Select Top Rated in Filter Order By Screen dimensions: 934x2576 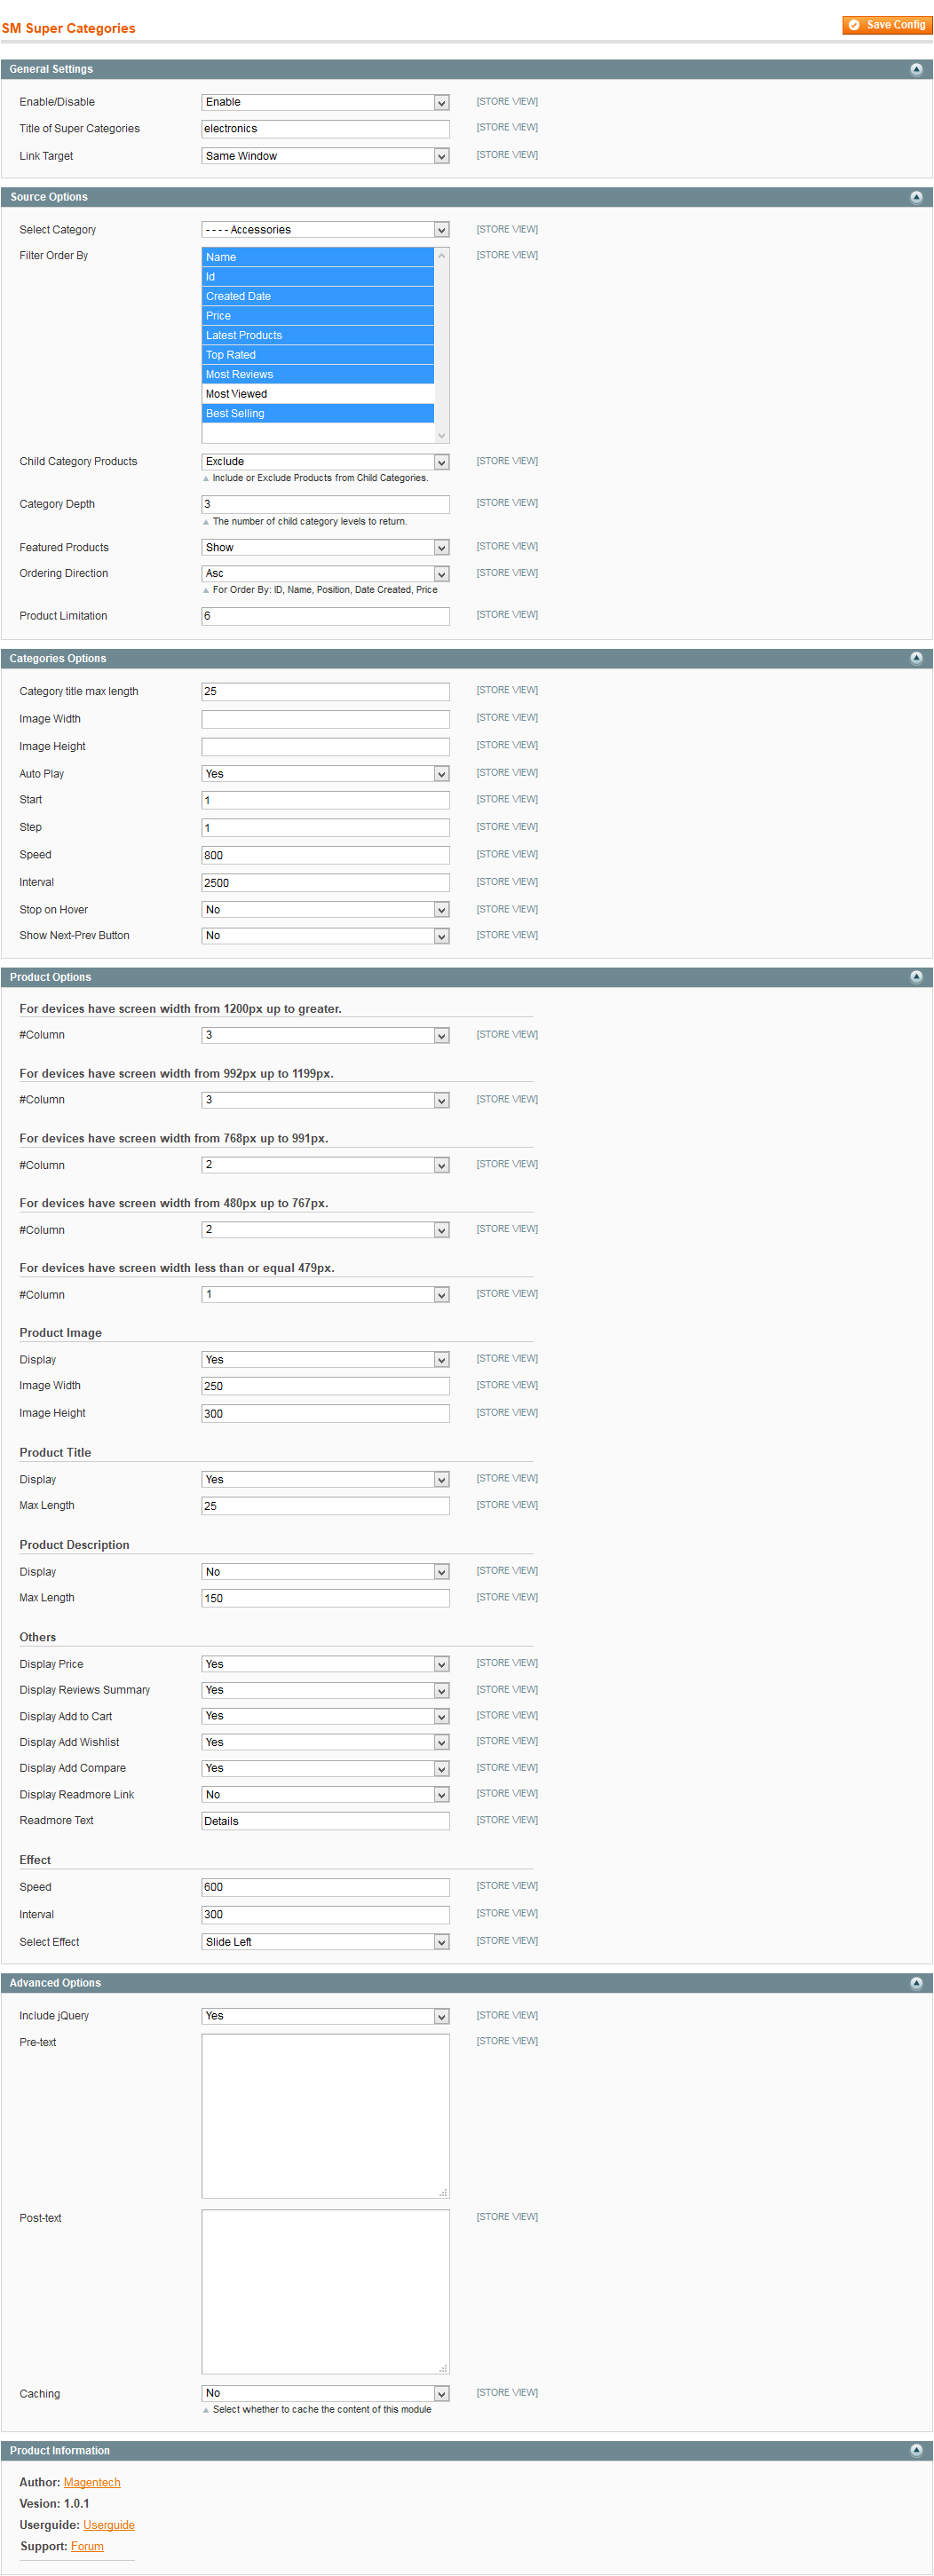tap(318, 356)
